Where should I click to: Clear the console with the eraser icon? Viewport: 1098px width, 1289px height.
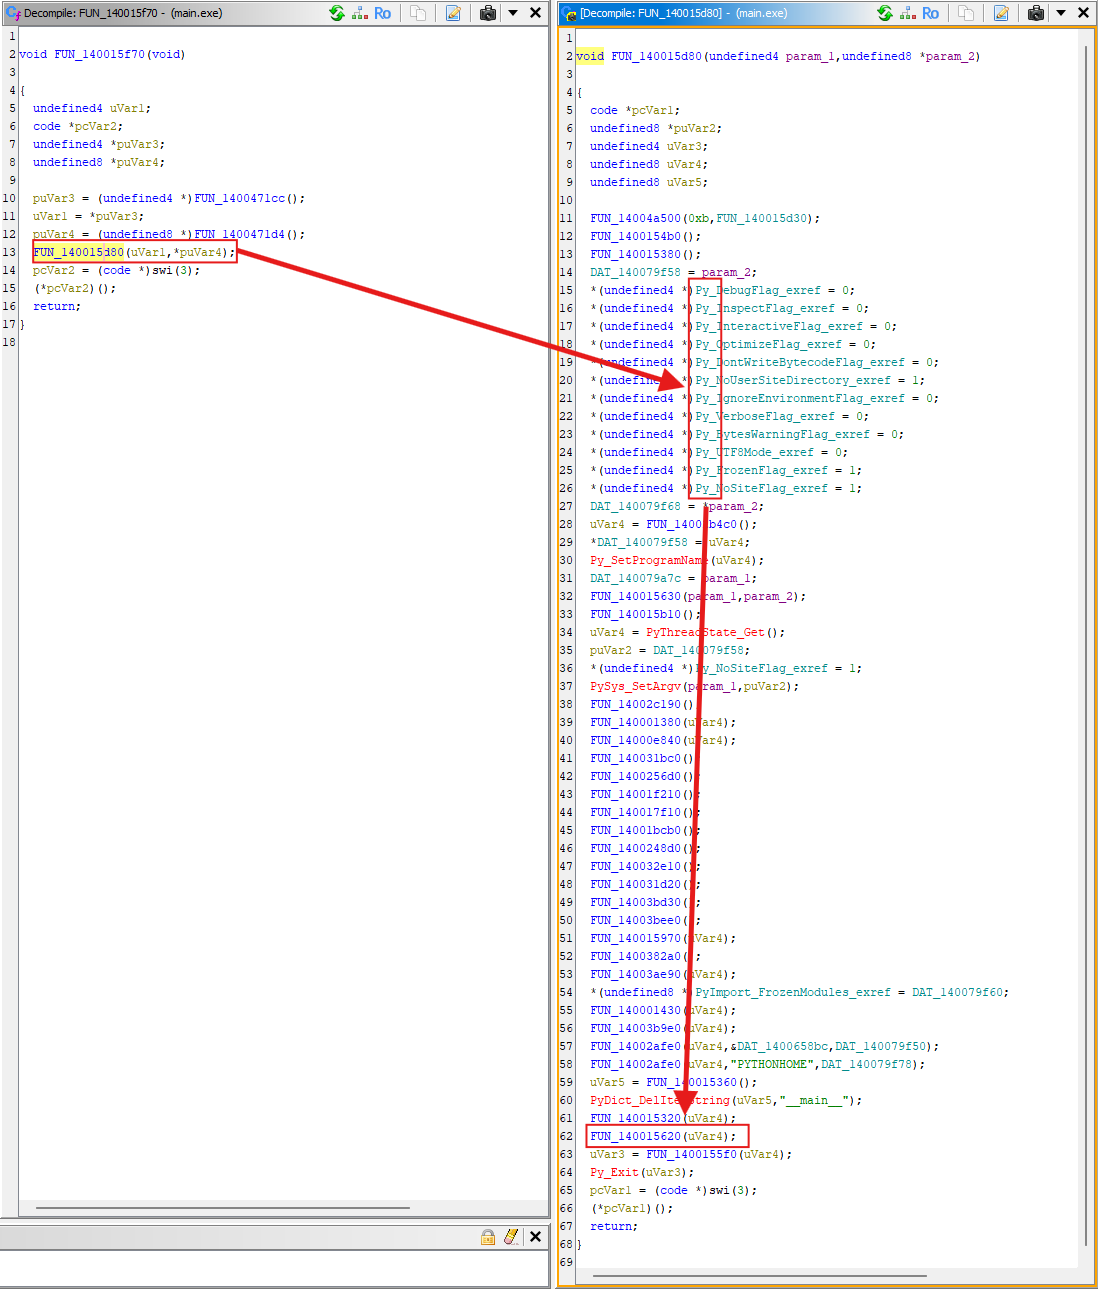pos(511,1237)
